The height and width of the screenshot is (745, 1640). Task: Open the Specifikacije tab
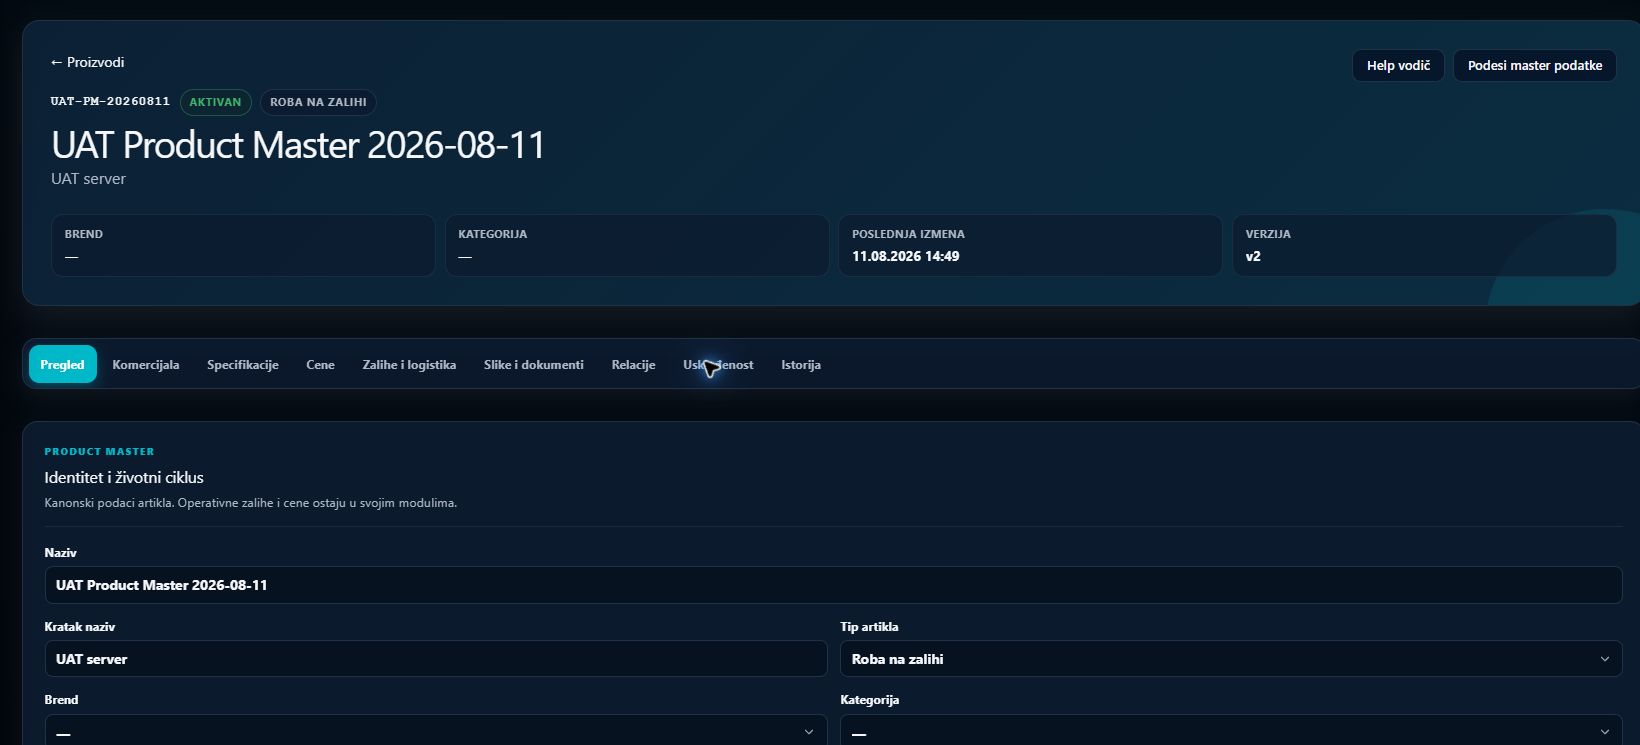[242, 365]
